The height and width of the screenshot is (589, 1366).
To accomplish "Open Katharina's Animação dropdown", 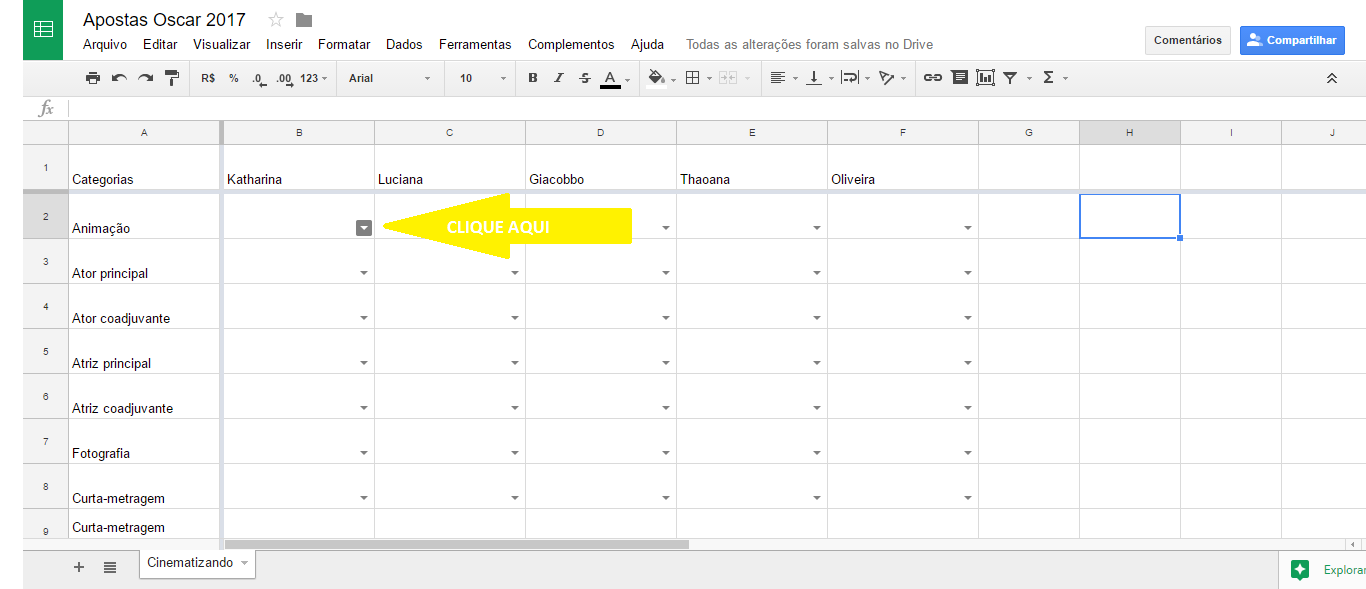I will click(364, 228).
